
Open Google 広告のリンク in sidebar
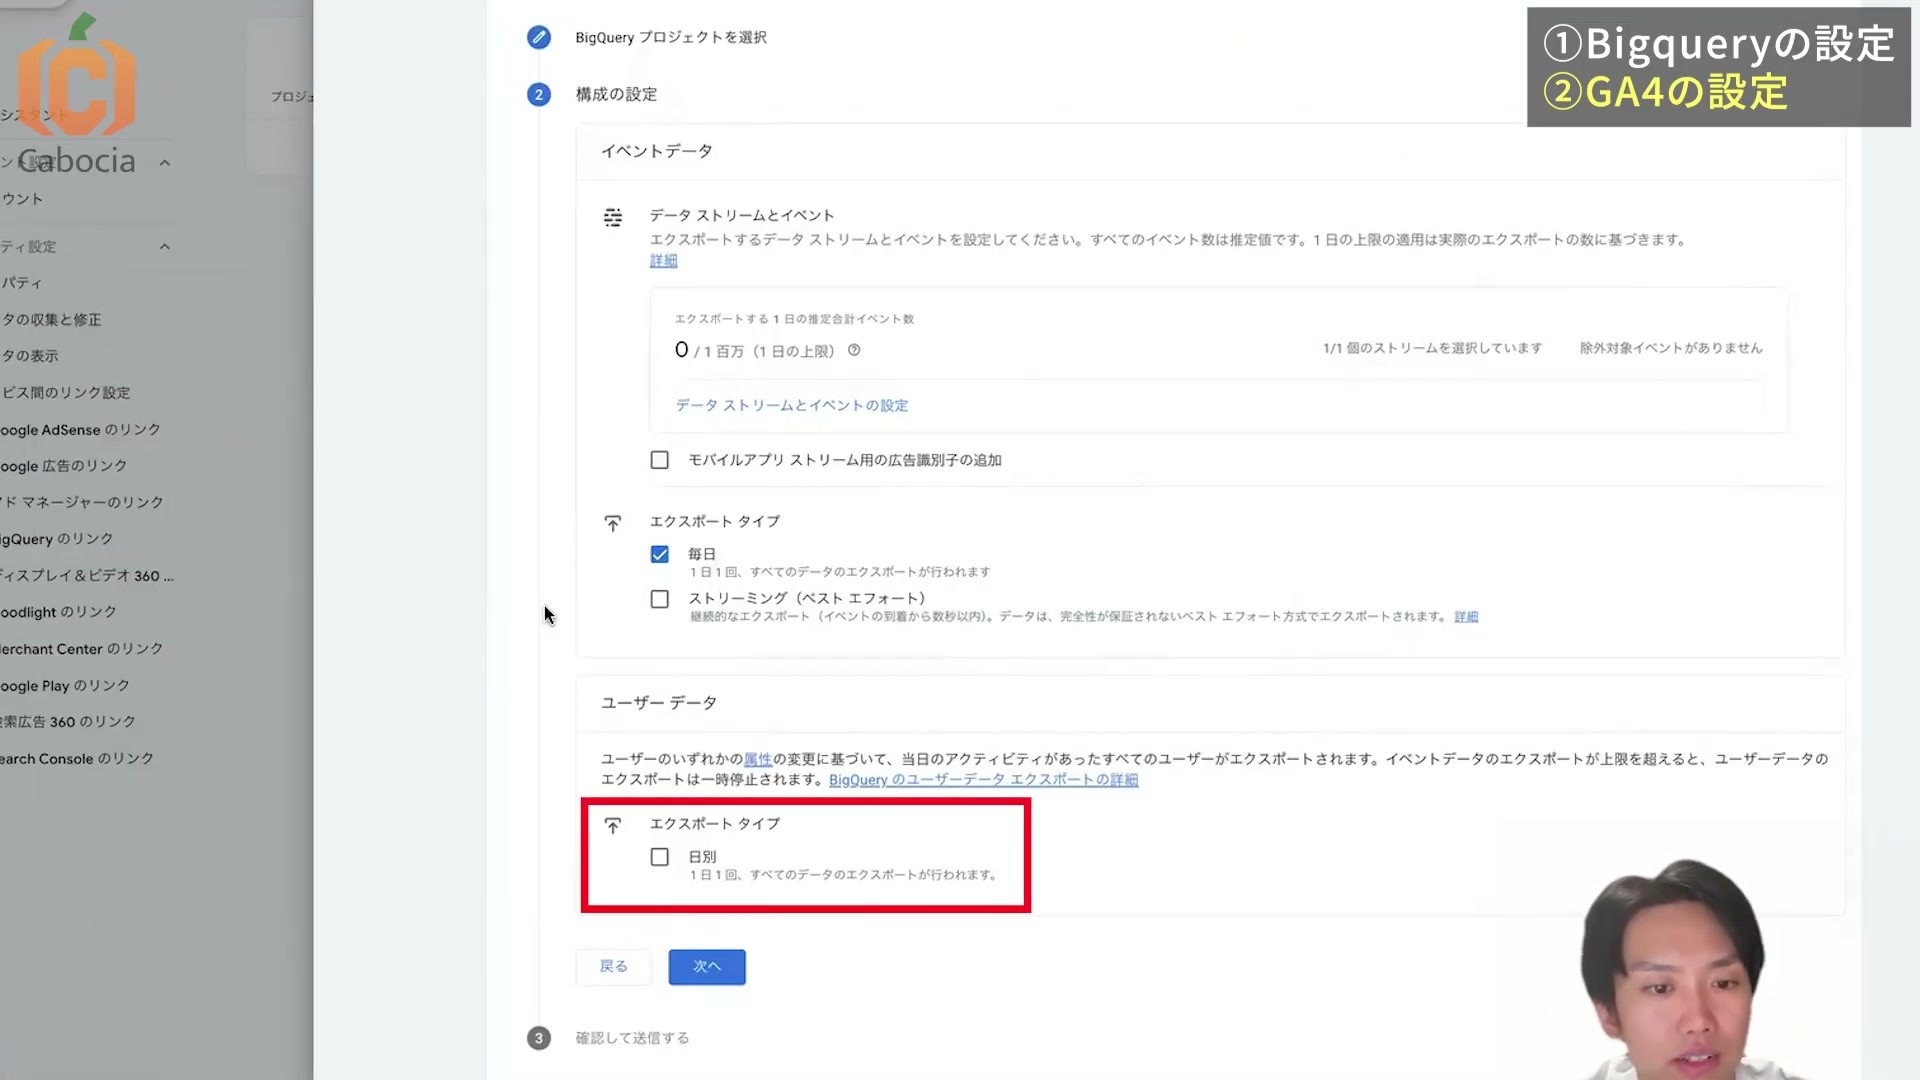pos(64,466)
